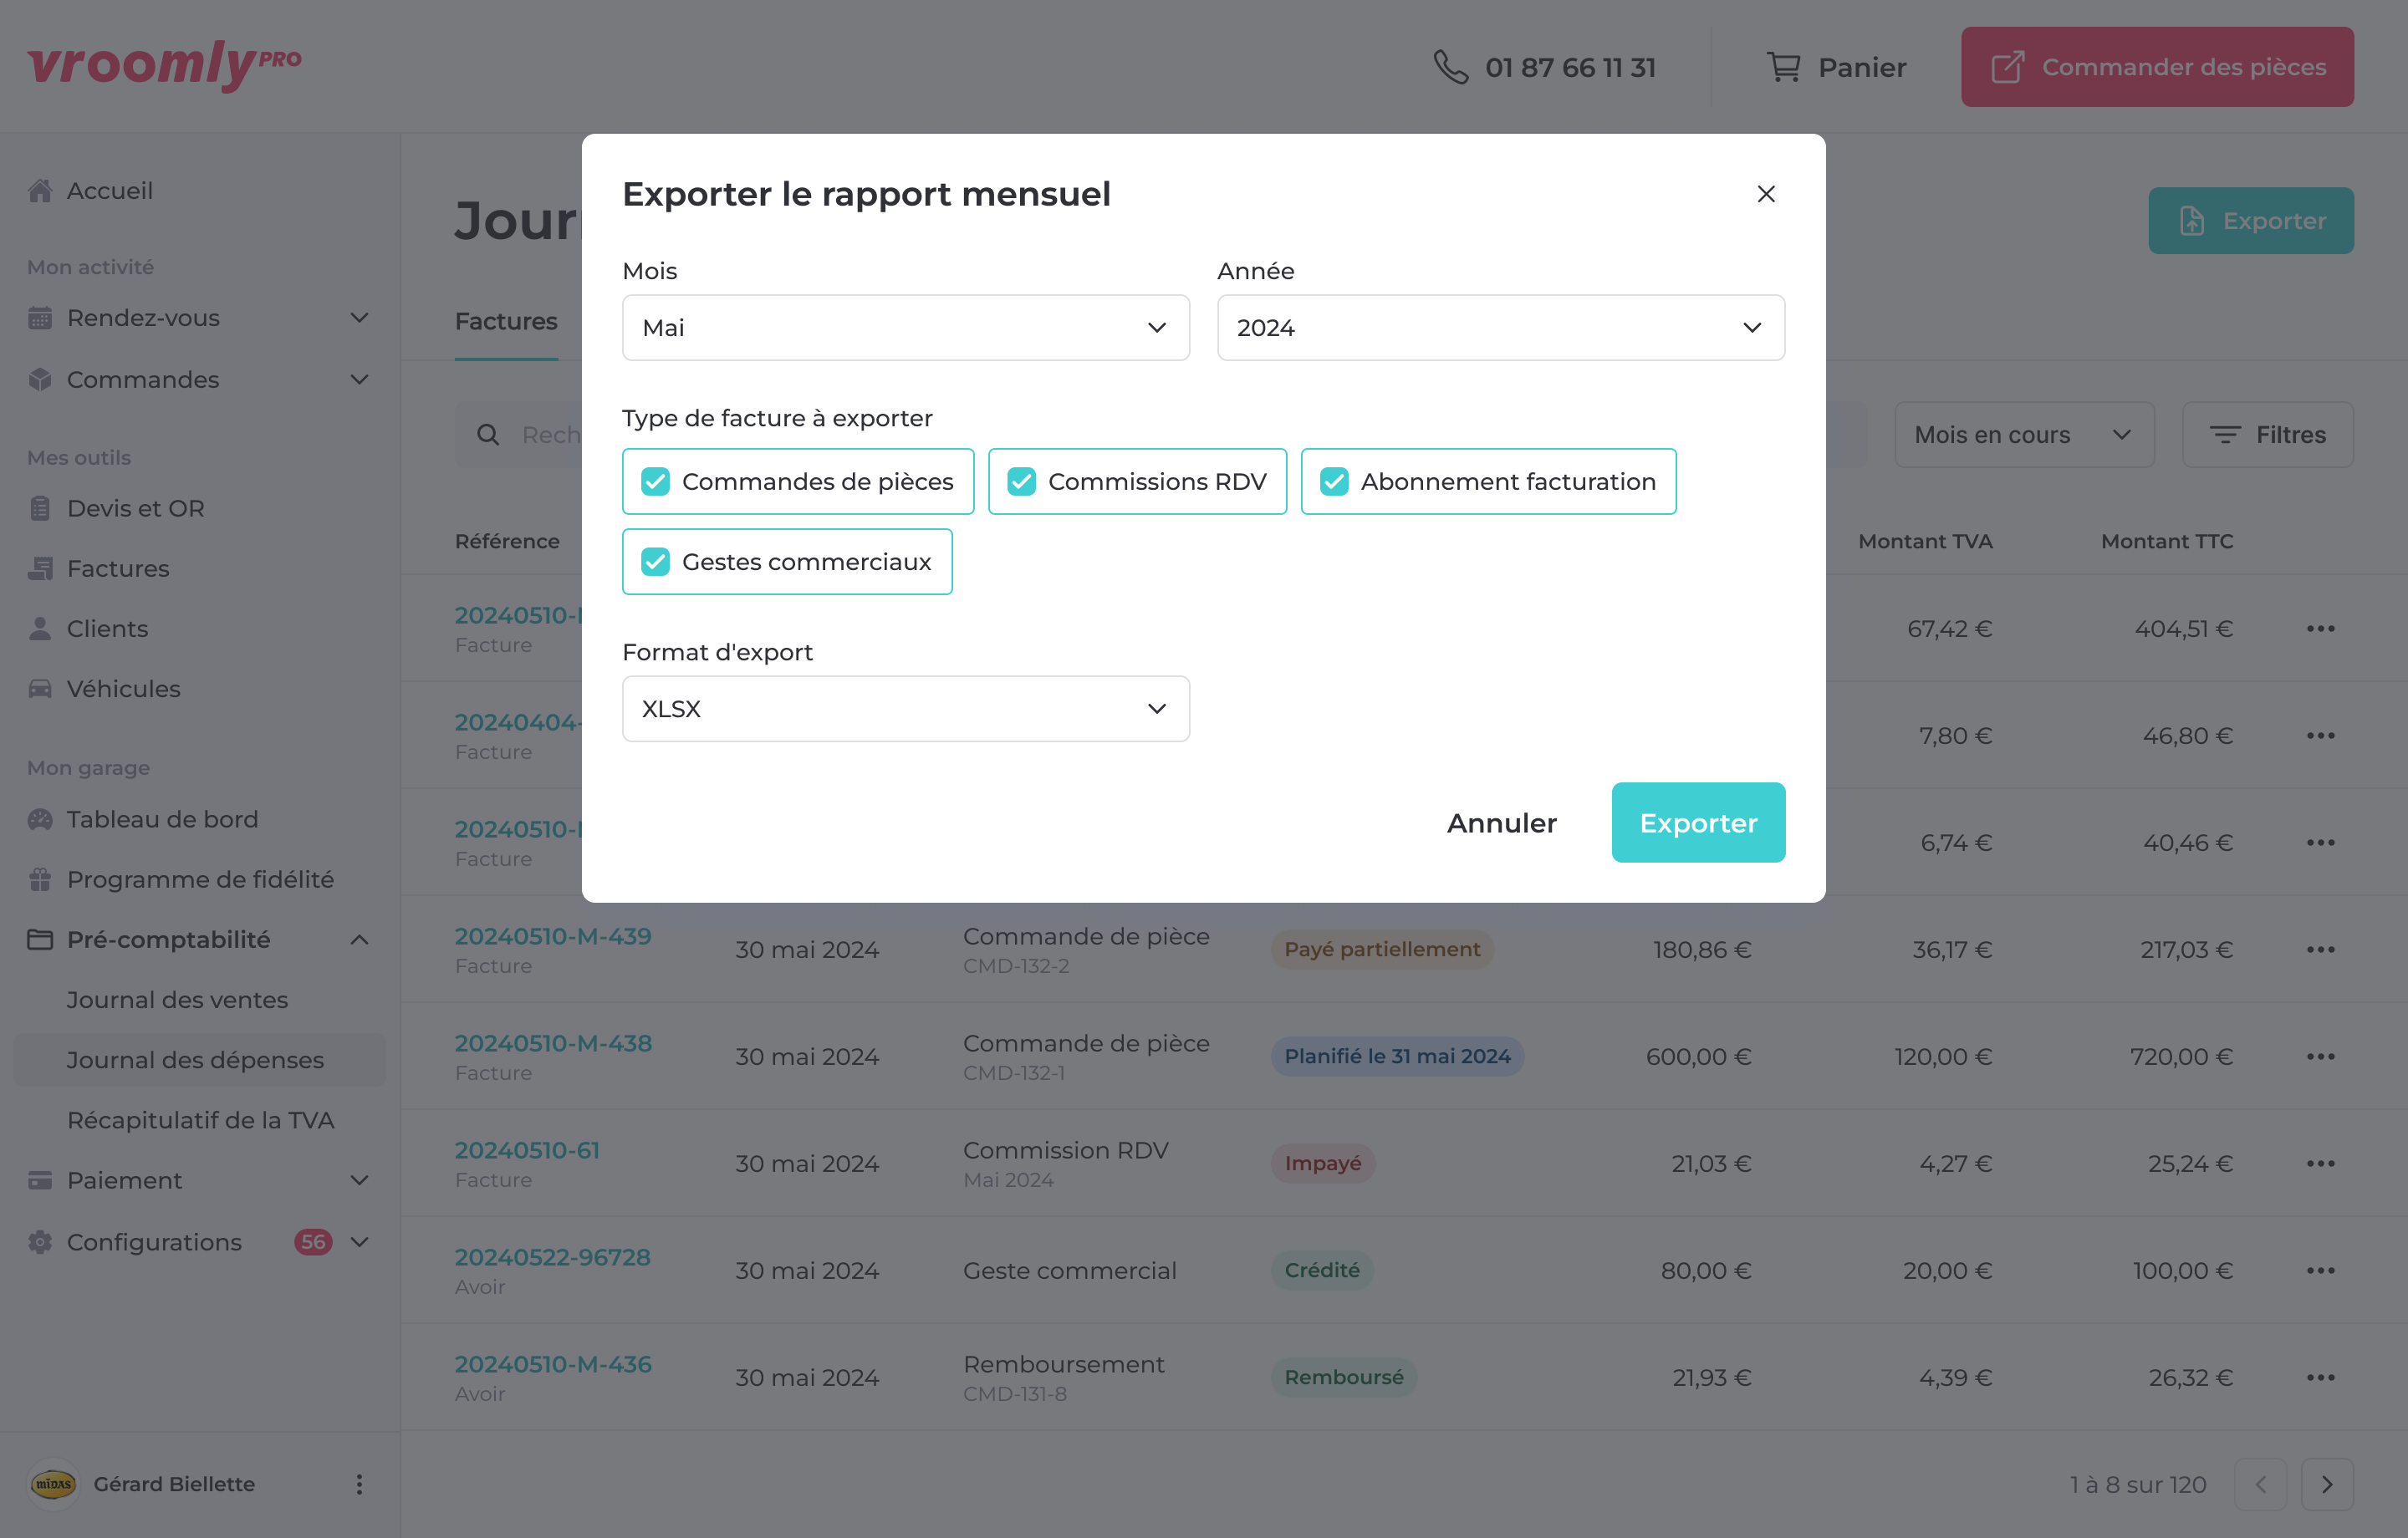Viewport: 2408px width, 1538px height.
Task: Open the Année dropdown showing 2024
Action: [1501, 328]
